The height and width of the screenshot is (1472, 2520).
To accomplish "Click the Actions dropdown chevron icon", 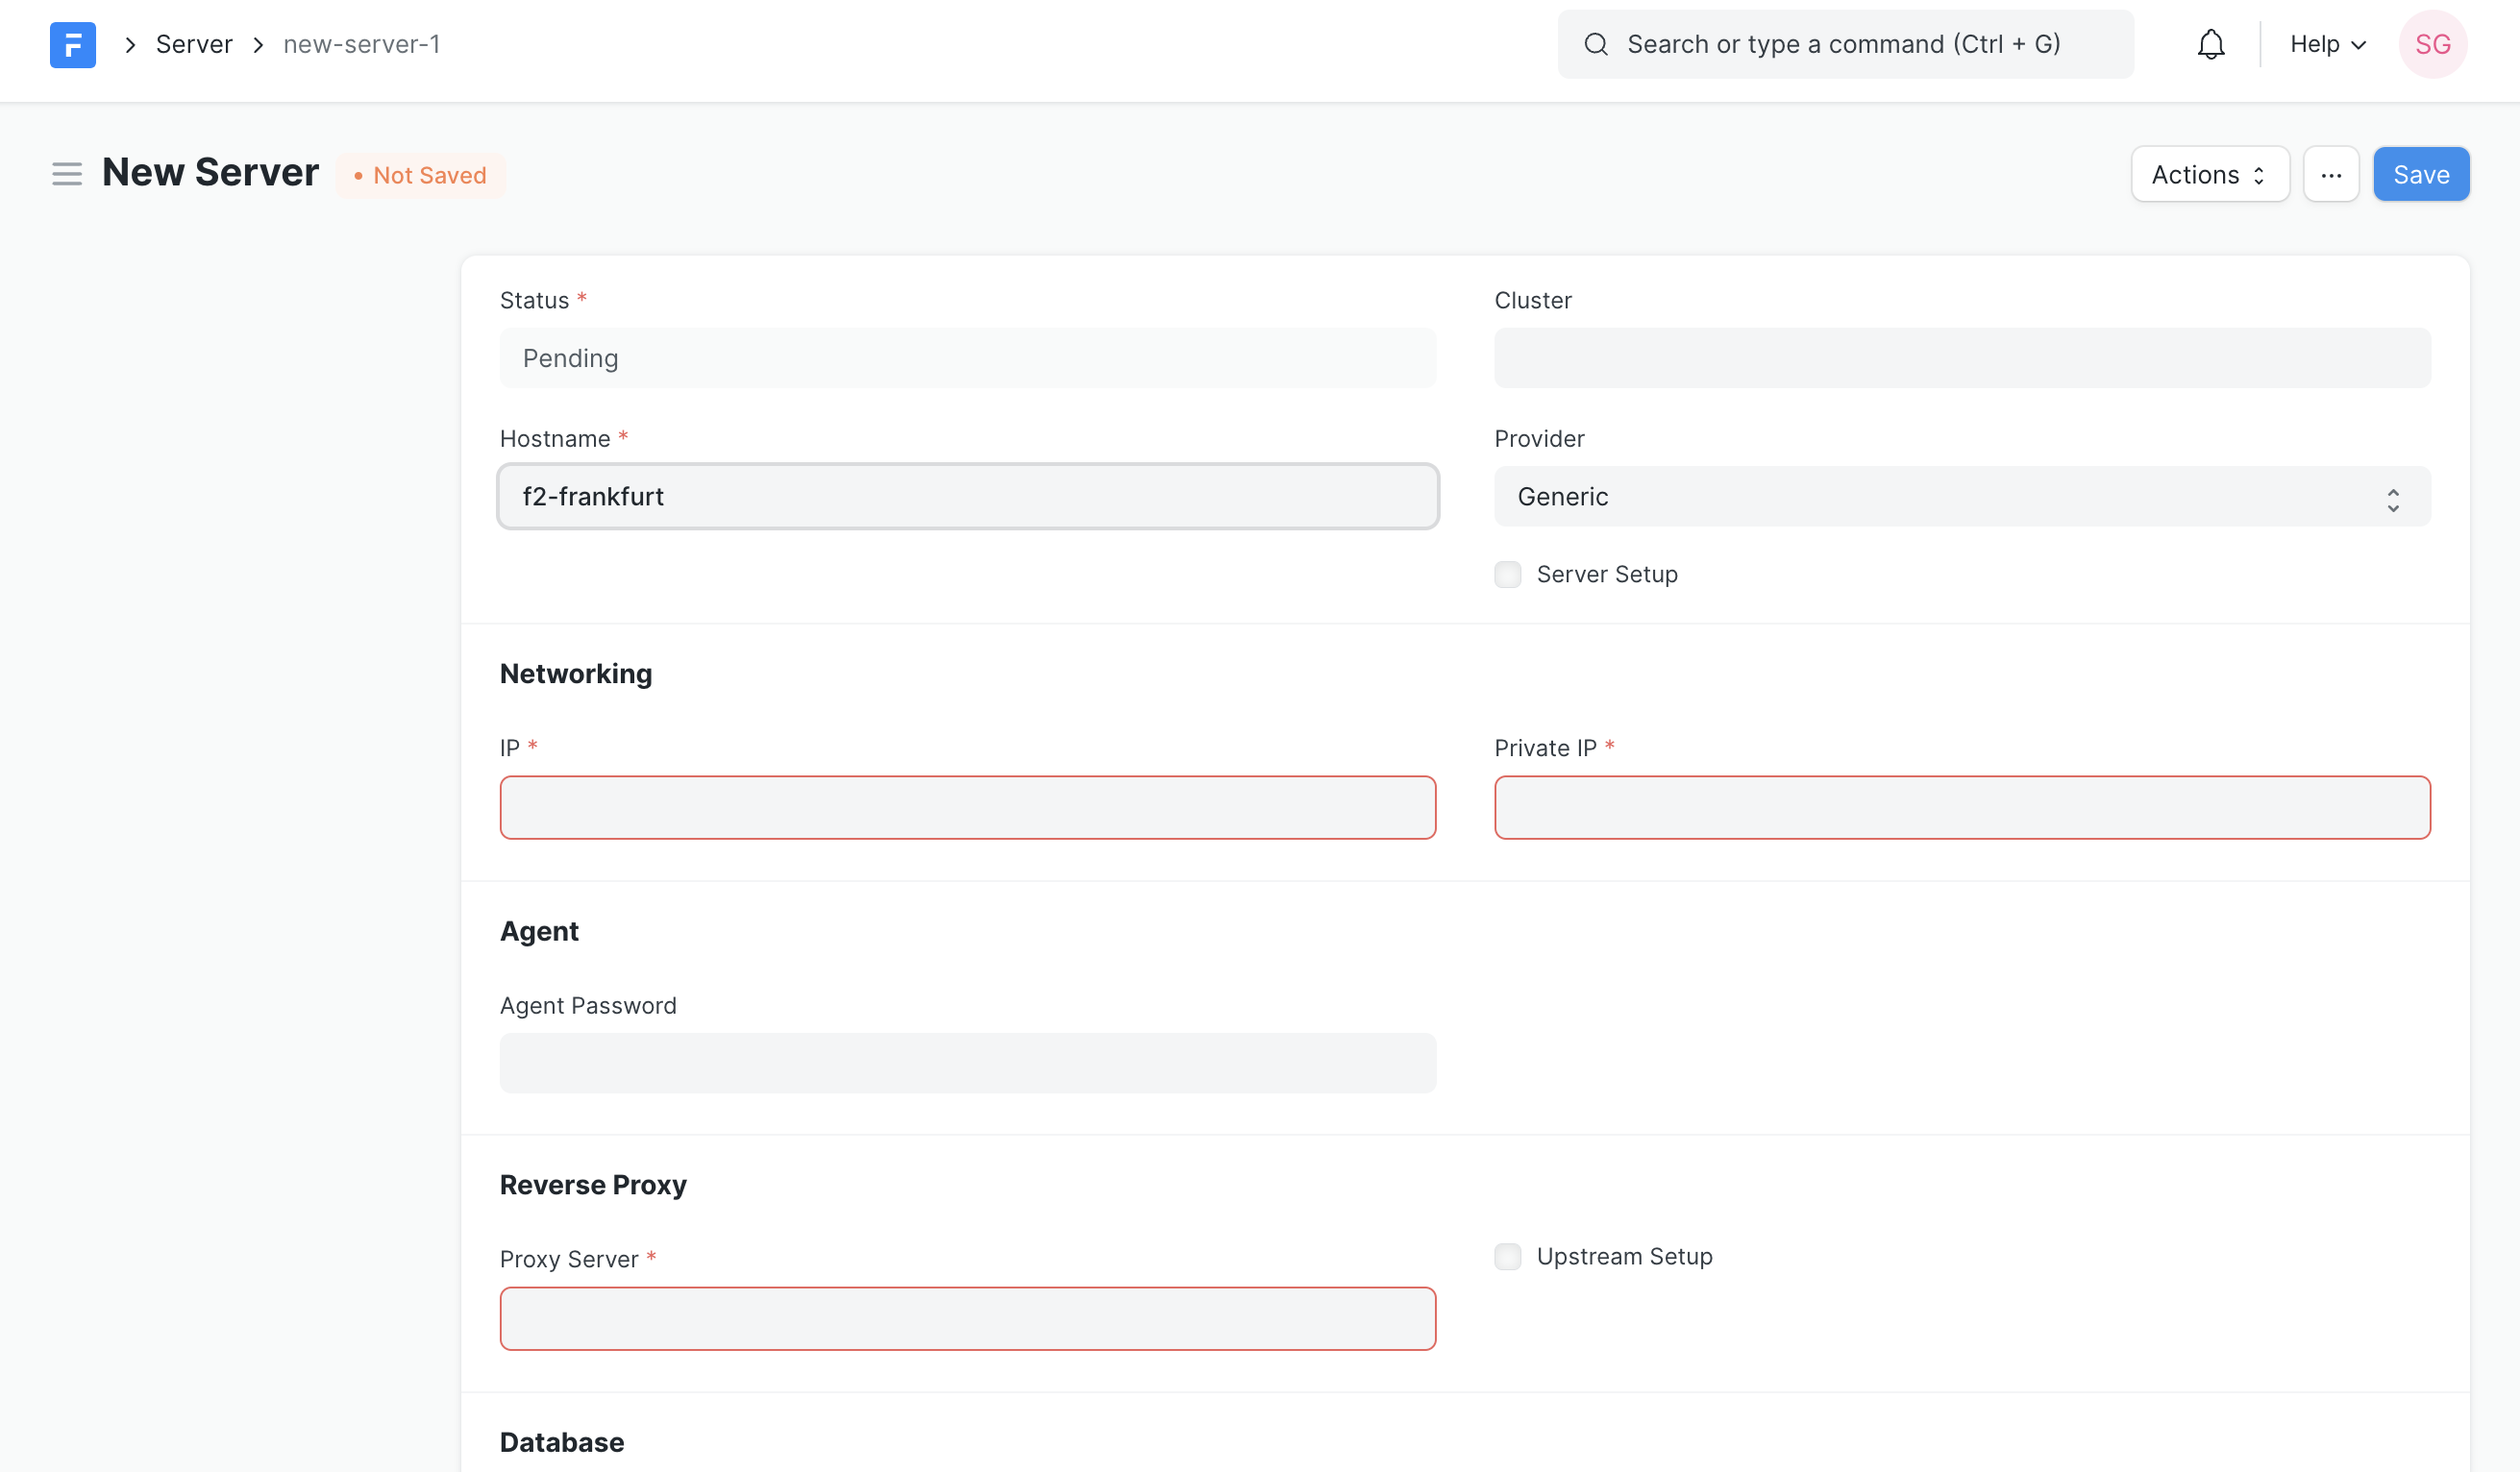I will click(x=2261, y=174).
